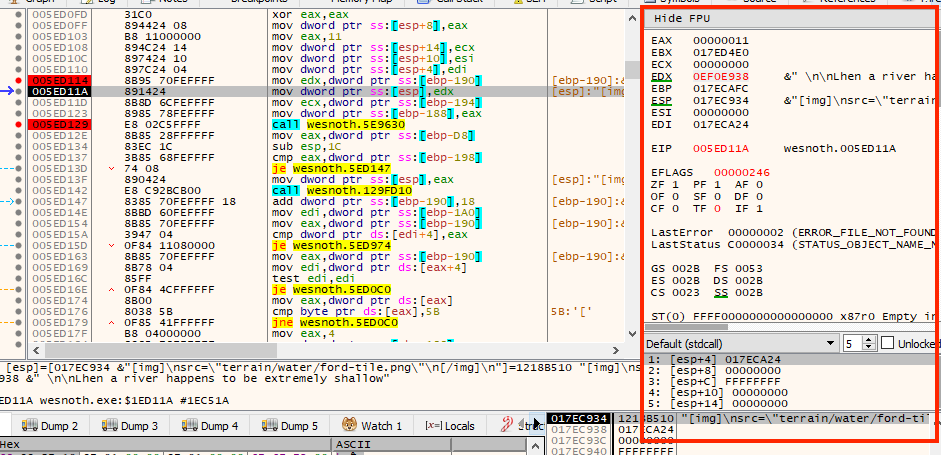Select the ZF flag value
941x455 pixels.
point(675,185)
